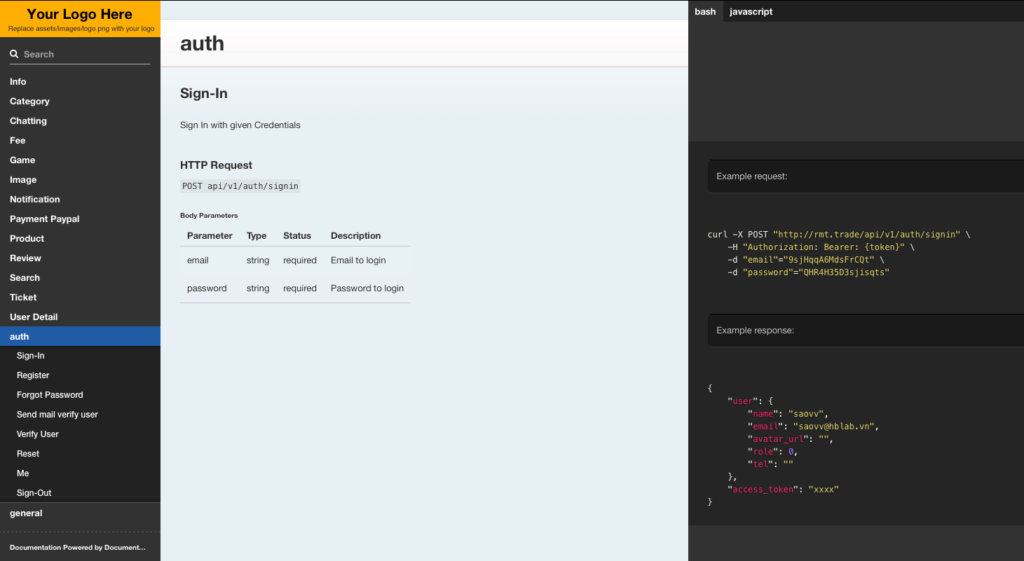This screenshot has height=561, width=1024.
Task: Navigate to the Product section
Action: point(80,238)
